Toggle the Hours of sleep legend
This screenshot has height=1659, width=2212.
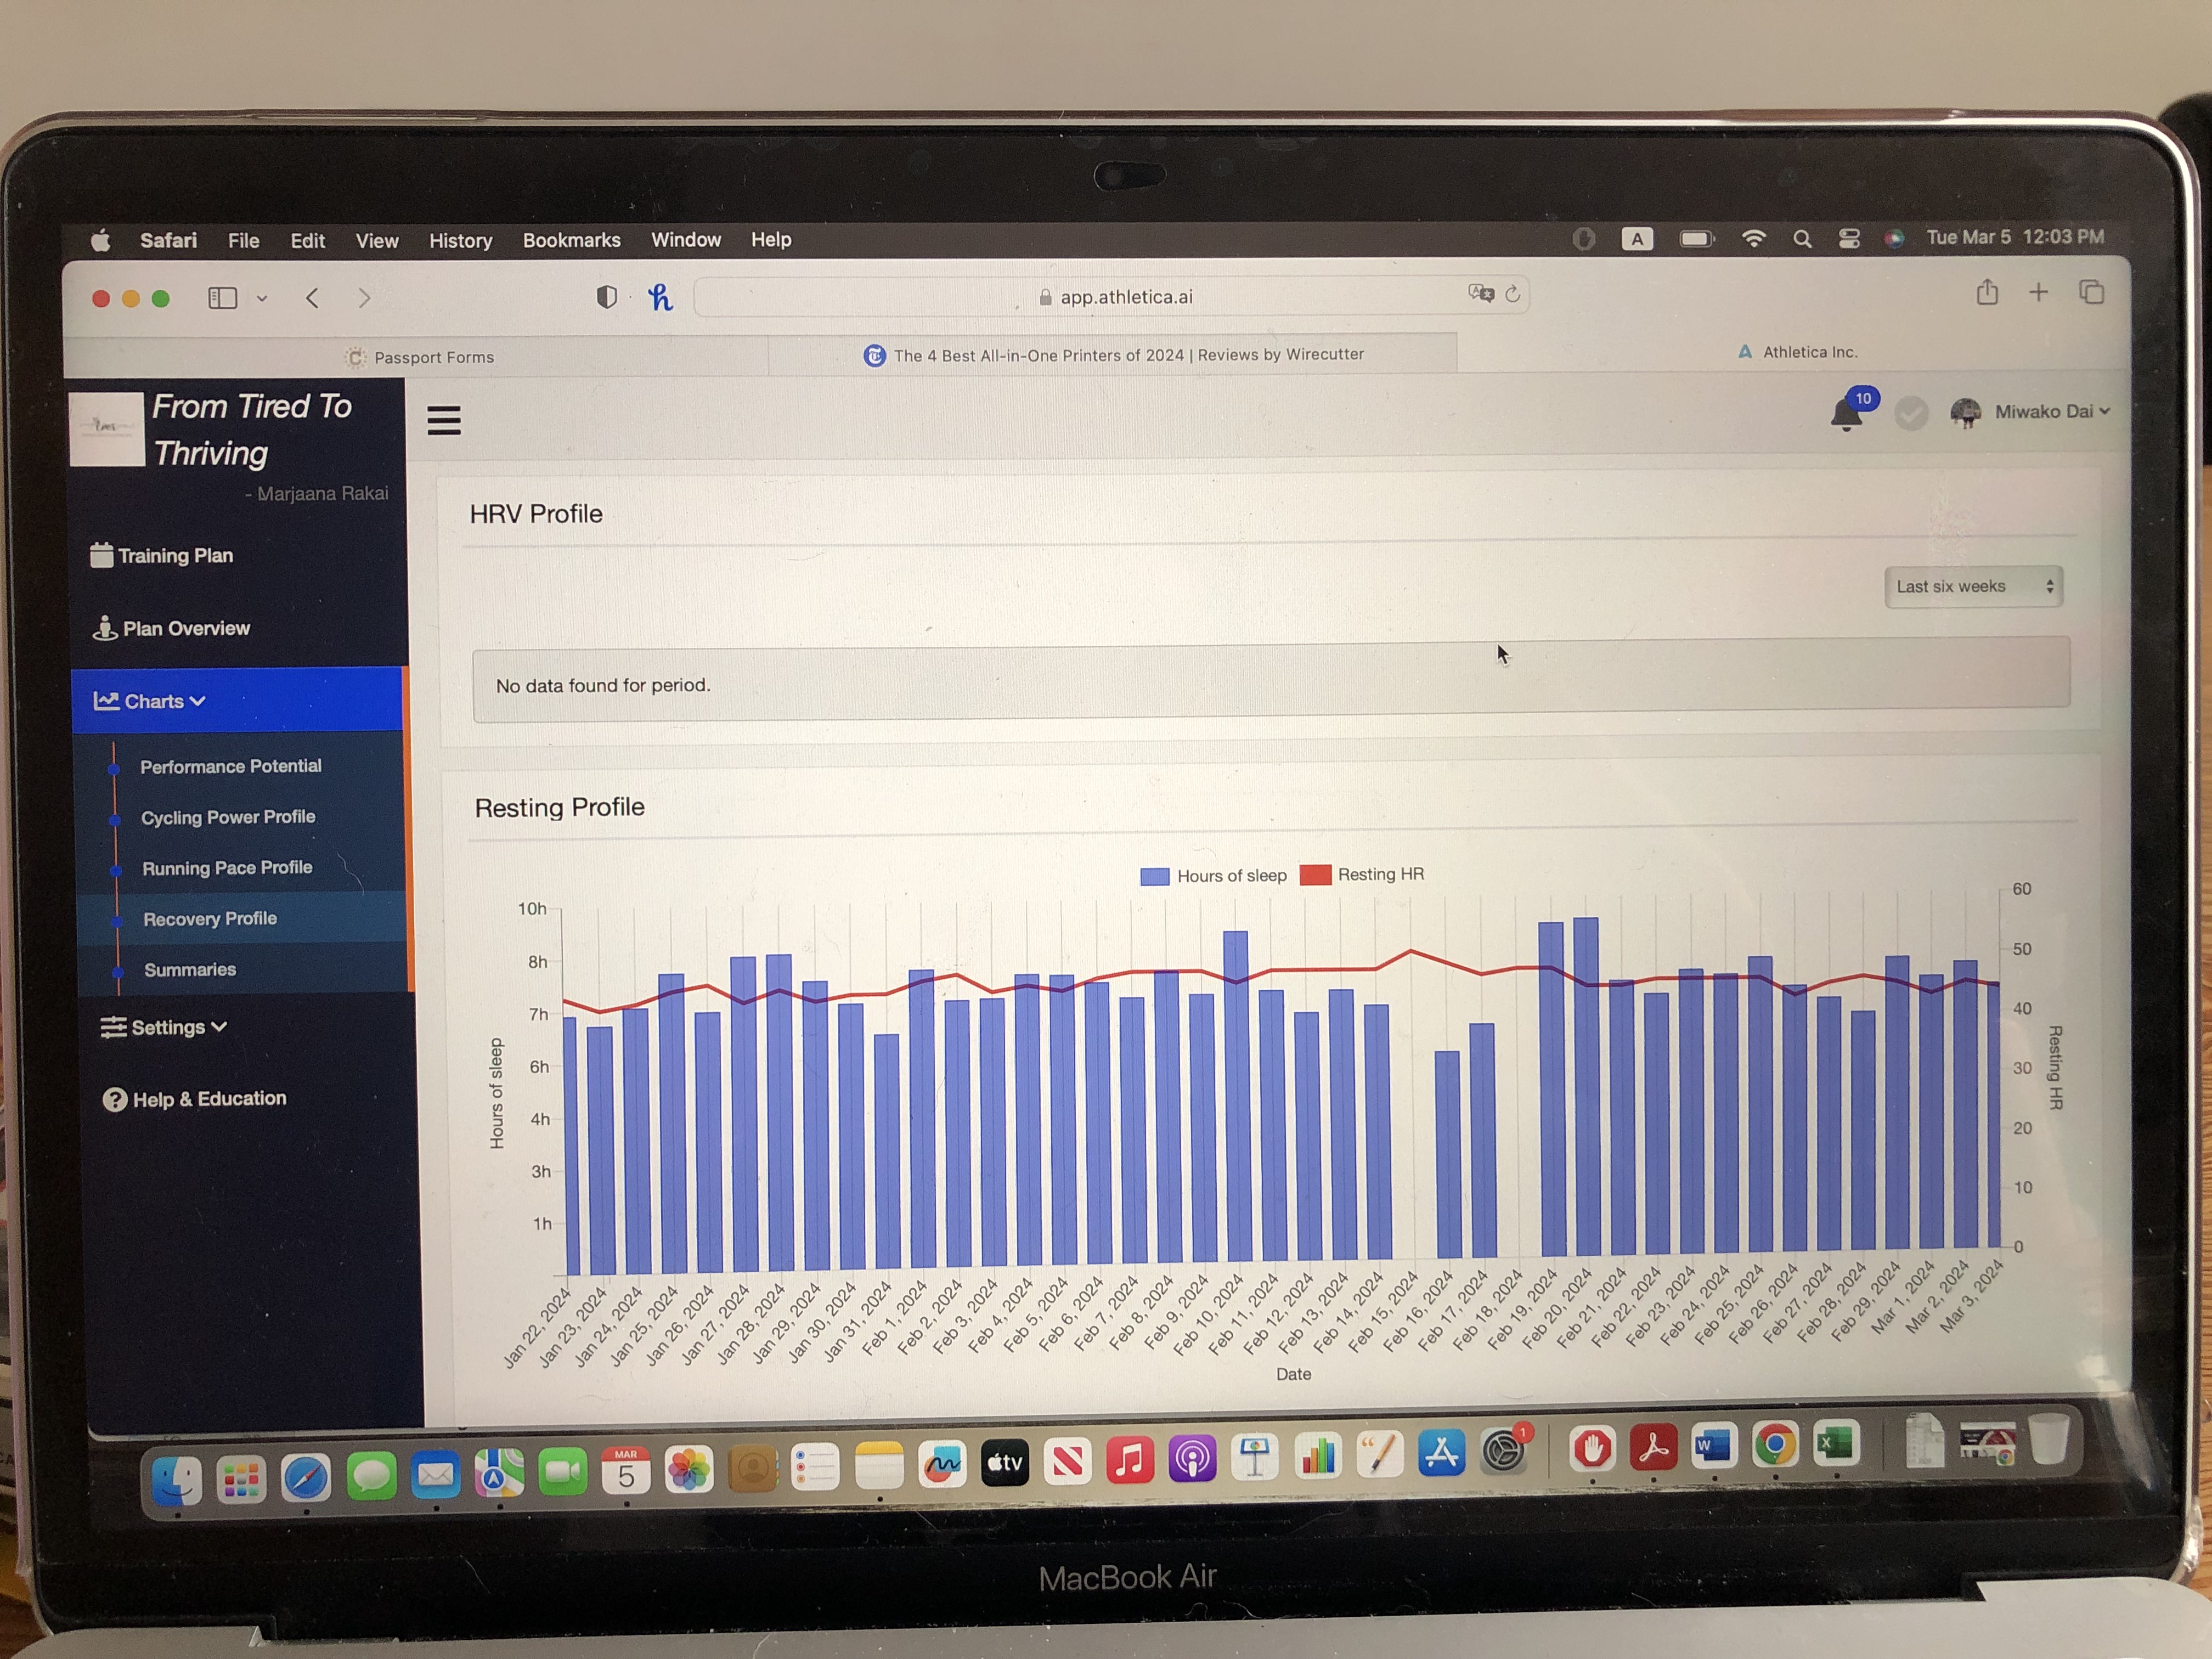point(1213,876)
